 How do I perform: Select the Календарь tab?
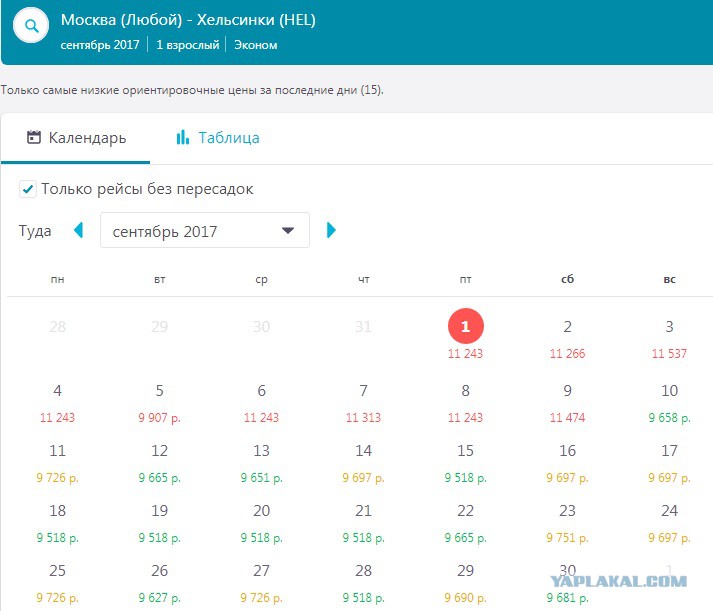[76, 138]
